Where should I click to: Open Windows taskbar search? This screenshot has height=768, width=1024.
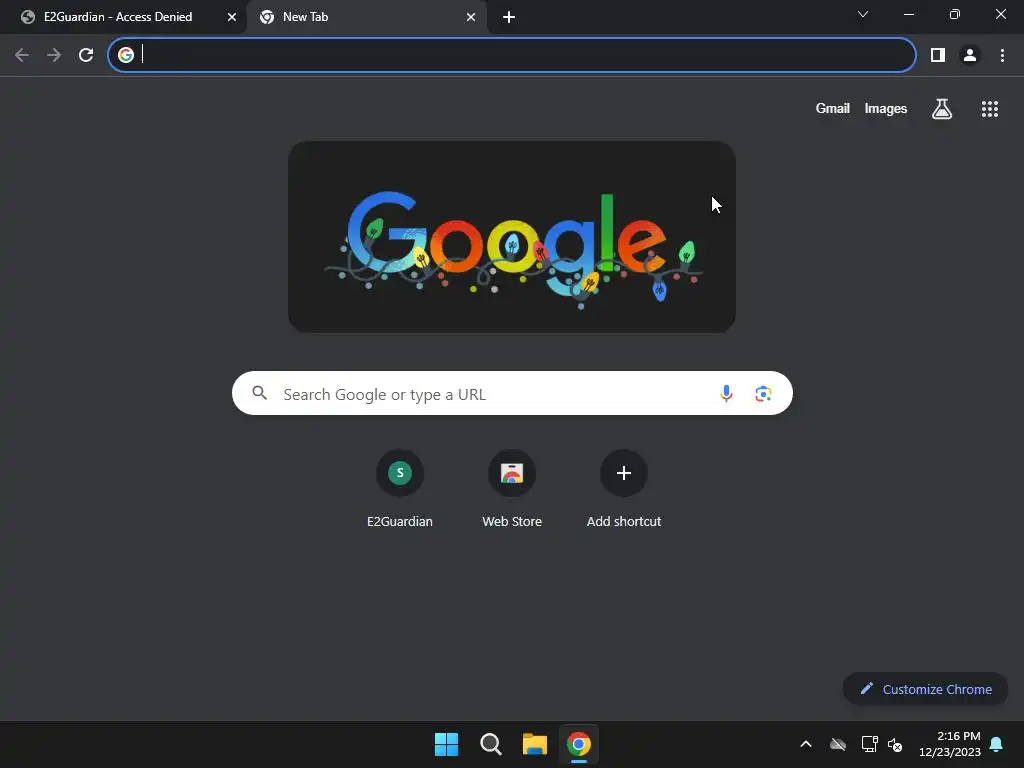click(x=490, y=744)
